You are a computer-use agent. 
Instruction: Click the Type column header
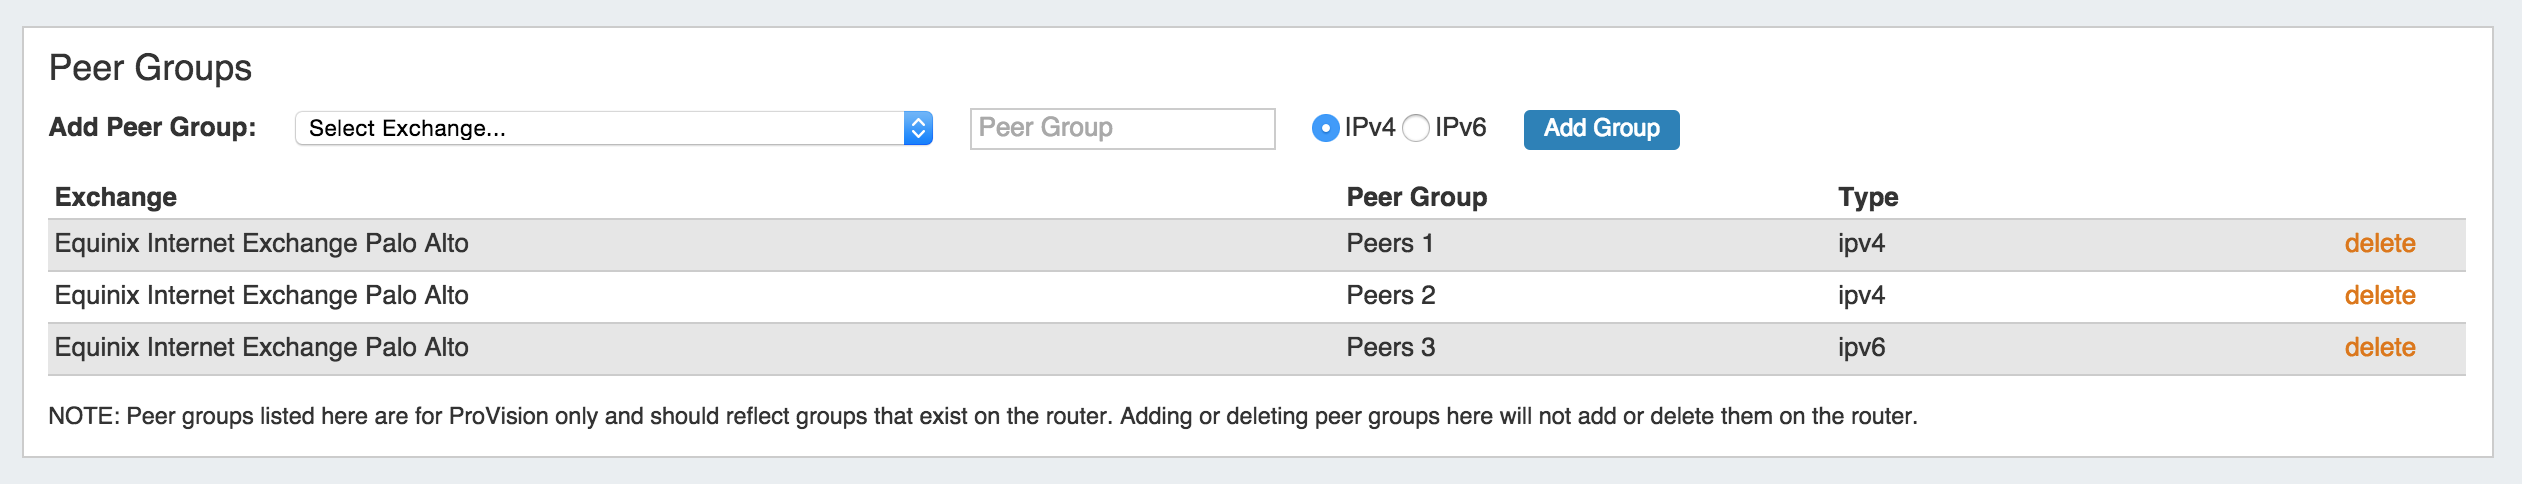pos(1867,197)
